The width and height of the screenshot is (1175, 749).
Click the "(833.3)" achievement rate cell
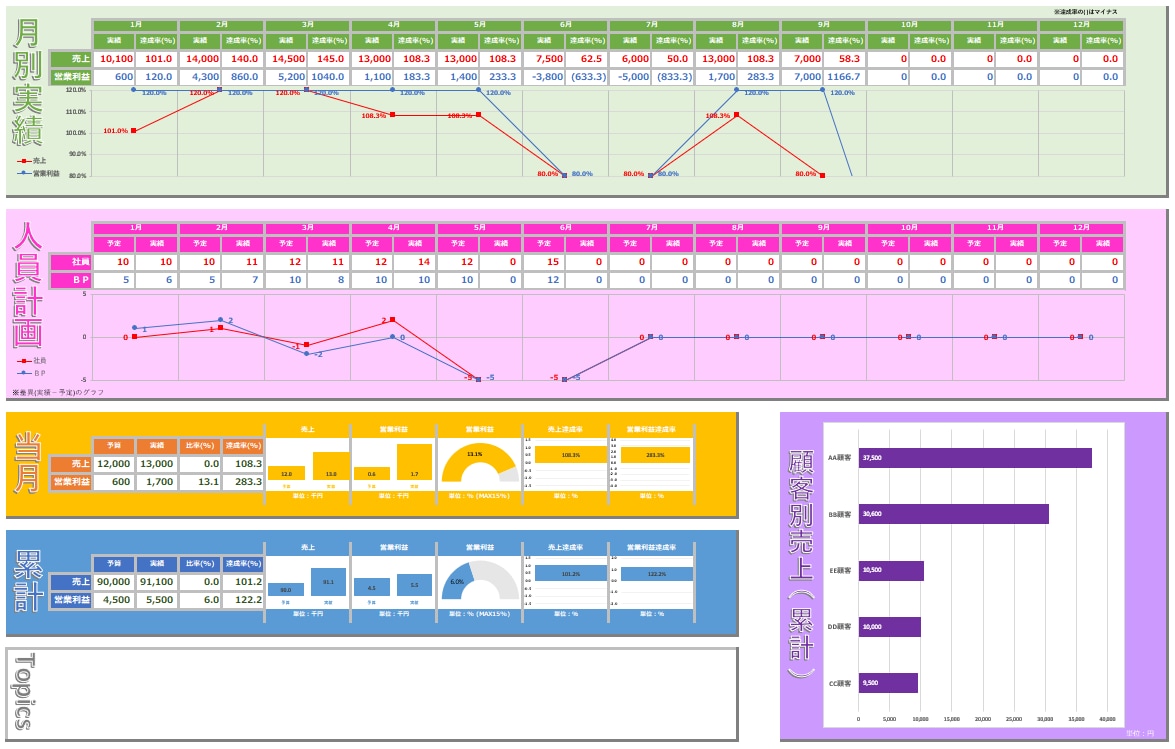[674, 76]
